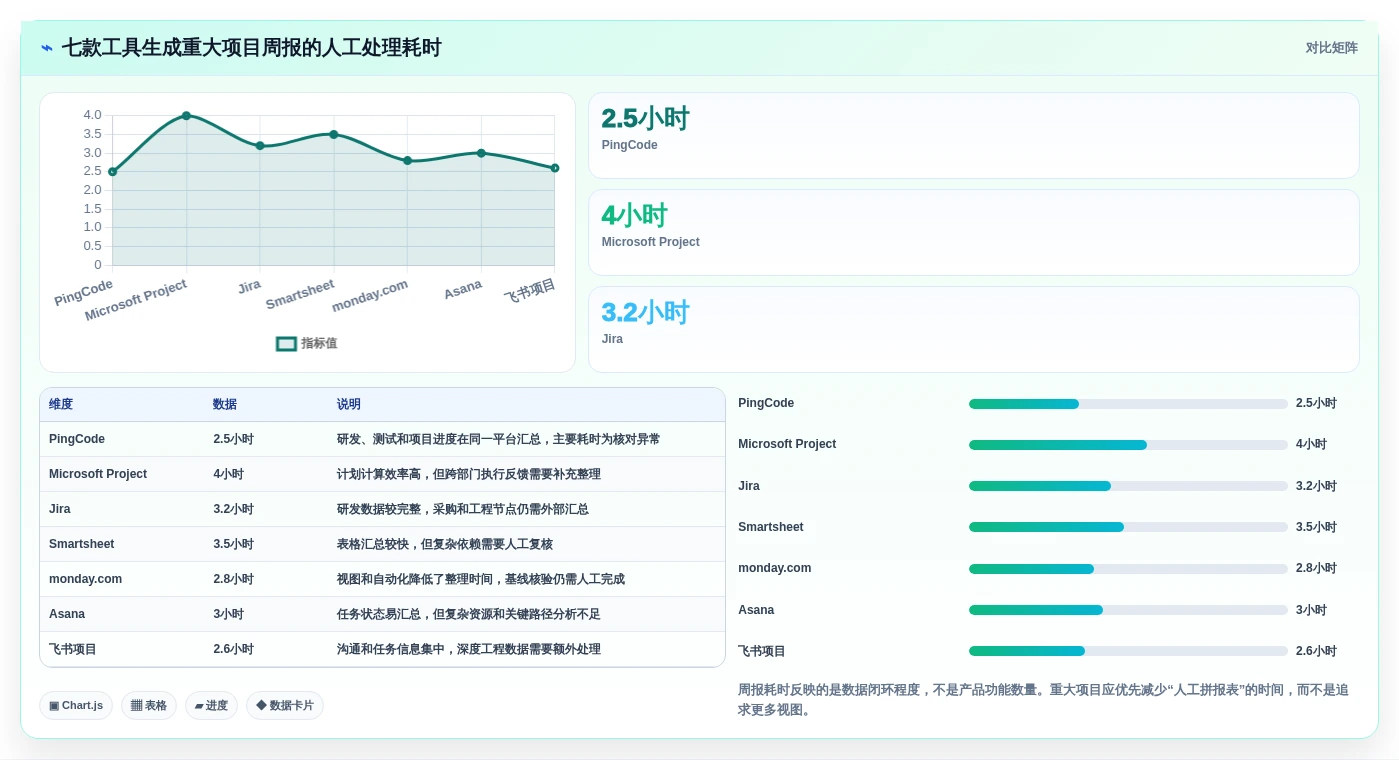Select the 飞书项目 data point on the line chart
This screenshot has height=760, width=1399.
click(x=555, y=168)
